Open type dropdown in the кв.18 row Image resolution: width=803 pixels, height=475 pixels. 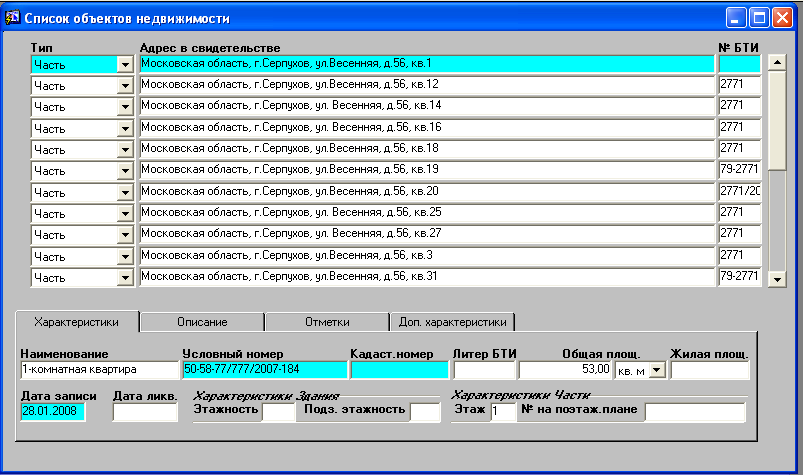125,149
